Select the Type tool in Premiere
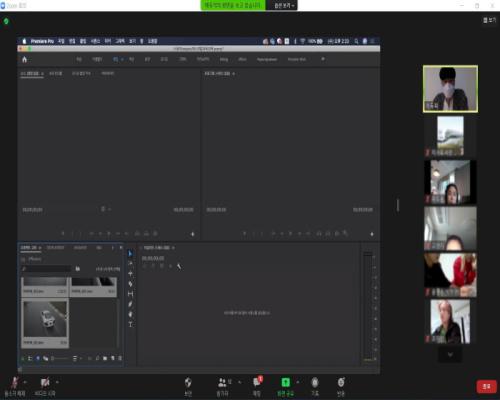The width and height of the screenshot is (500, 400). coord(130,324)
